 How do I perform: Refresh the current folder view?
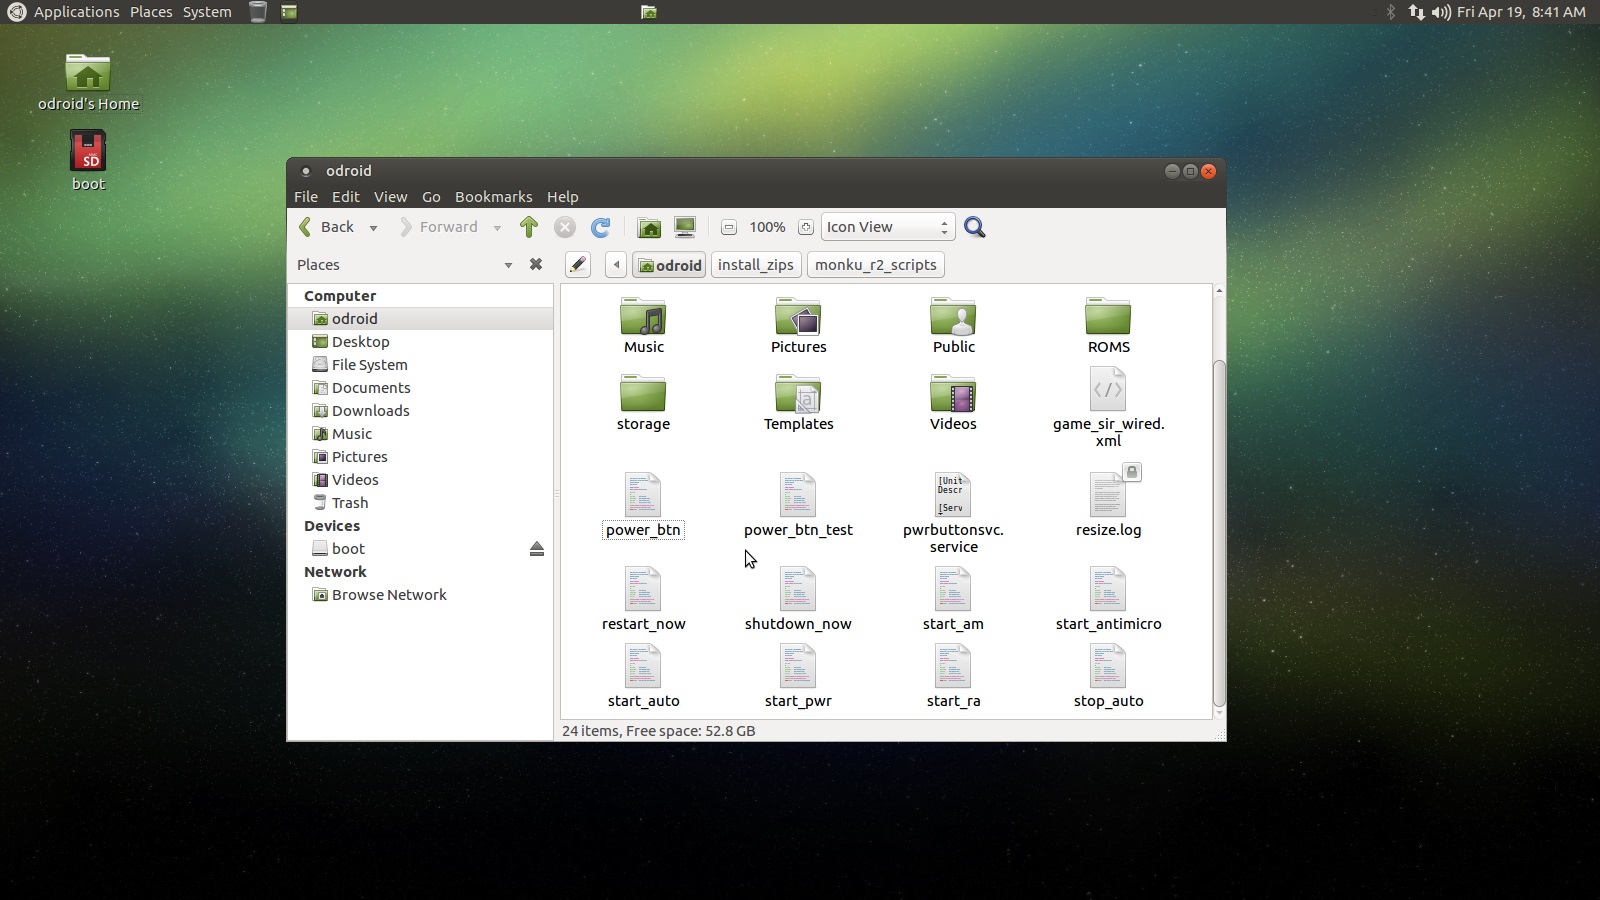coord(601,227)
